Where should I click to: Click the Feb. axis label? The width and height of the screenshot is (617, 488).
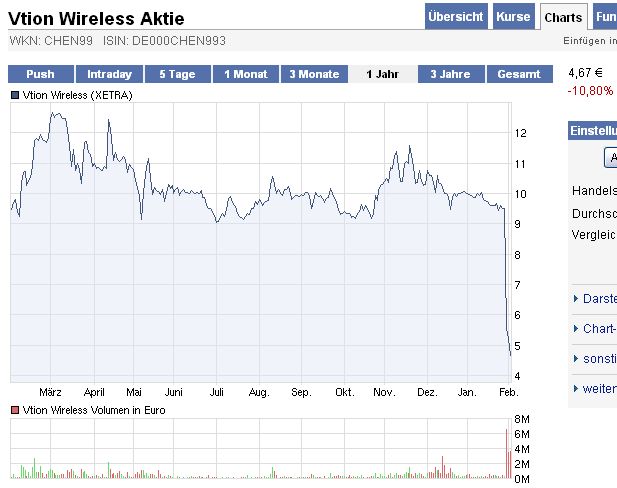pos(509,392)
